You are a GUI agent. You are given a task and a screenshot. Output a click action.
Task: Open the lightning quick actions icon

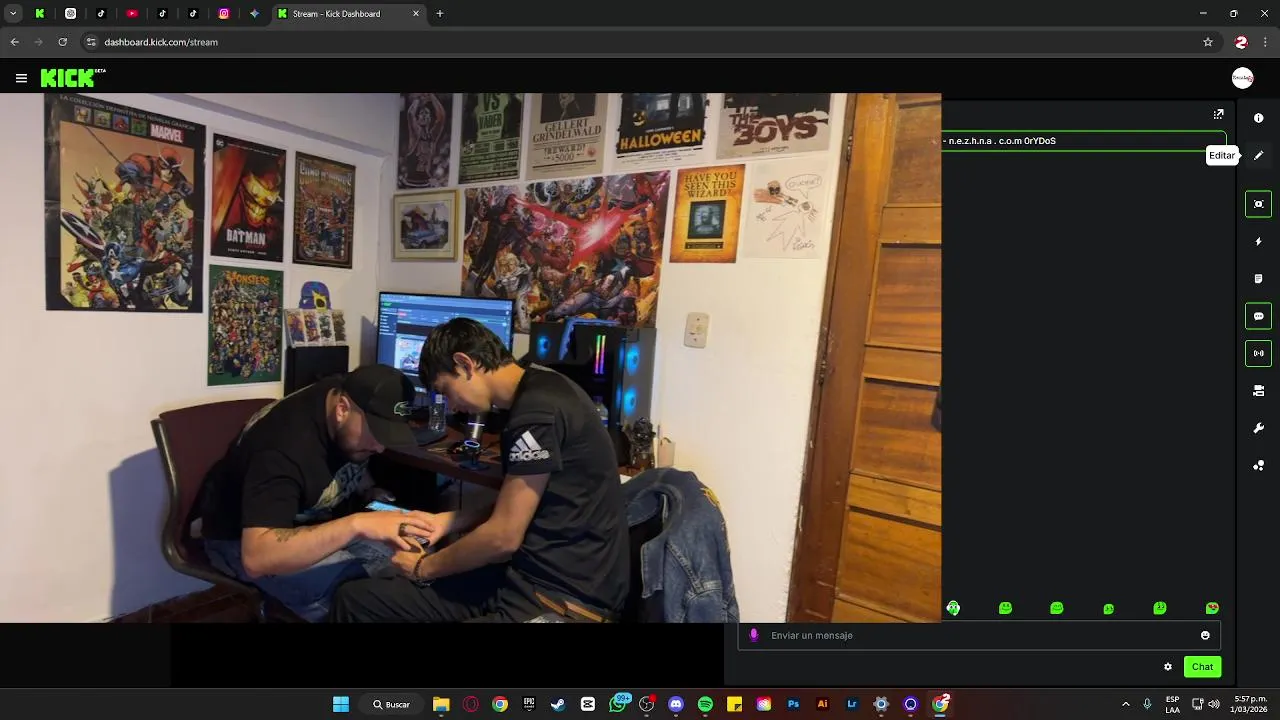tap(1258, 241)
